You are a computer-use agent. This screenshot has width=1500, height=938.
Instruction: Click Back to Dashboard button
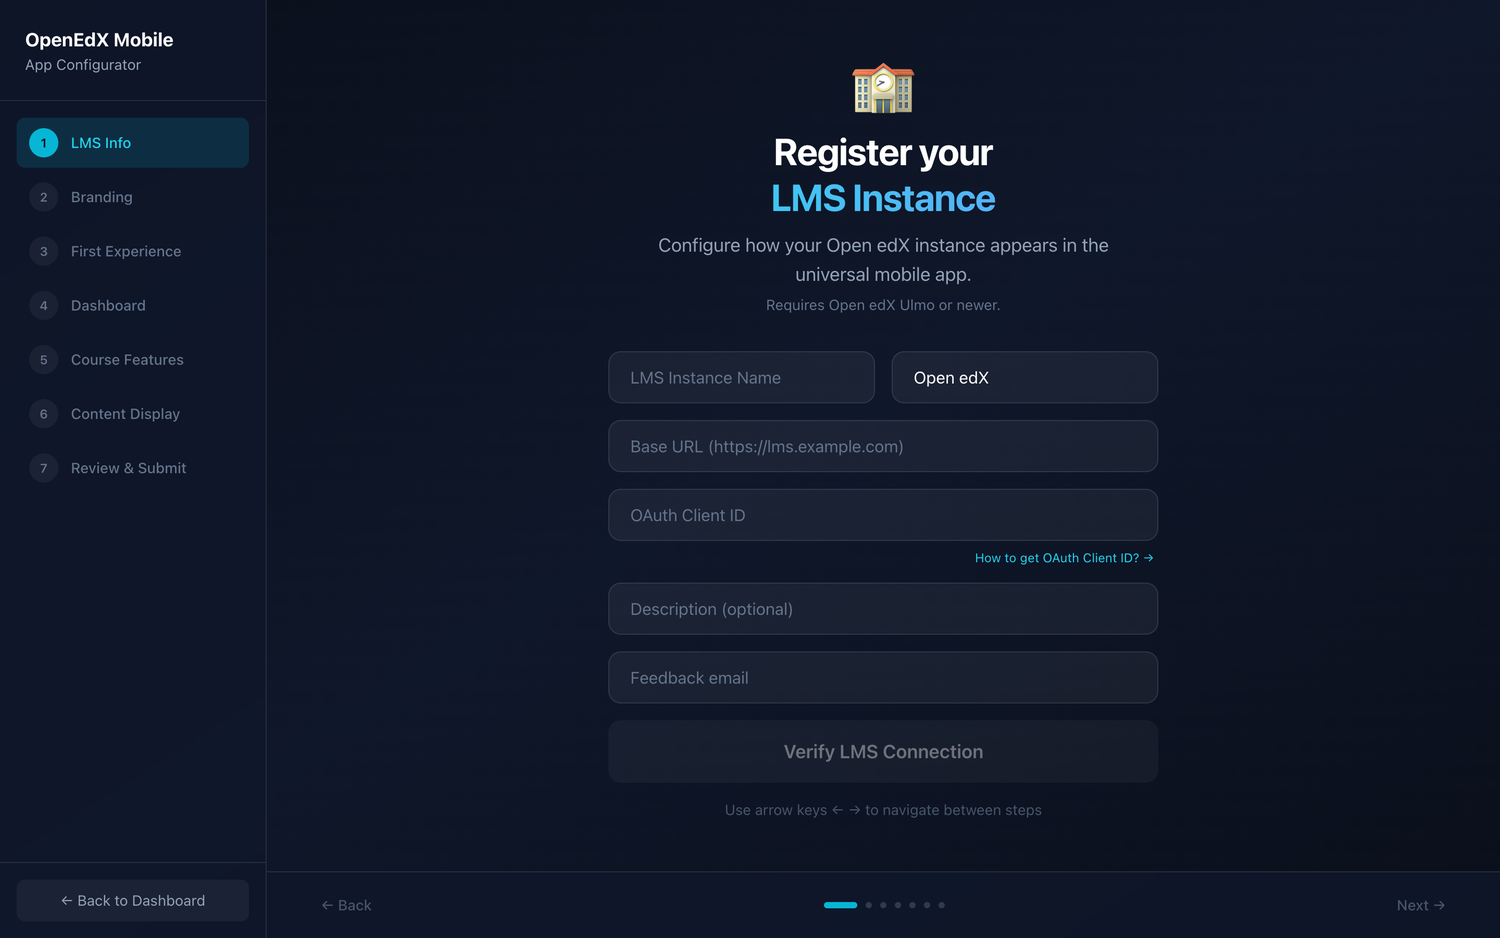point(133,900)
